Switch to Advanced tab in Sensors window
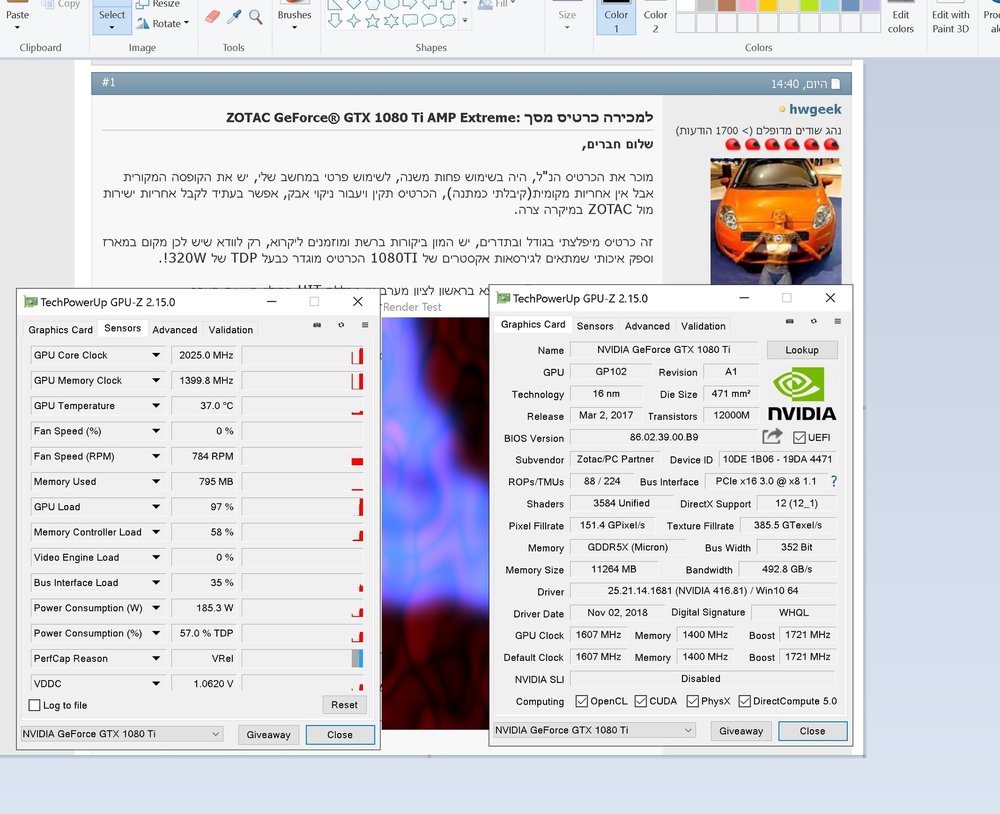The height and width of the screenshot is (814, 1000). click(x=175, y=330)
